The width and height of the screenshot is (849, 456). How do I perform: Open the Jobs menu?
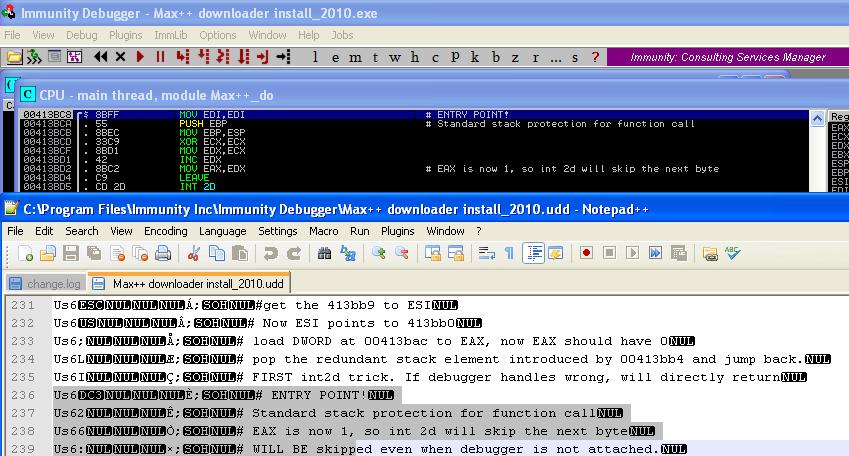coord(342,35)
